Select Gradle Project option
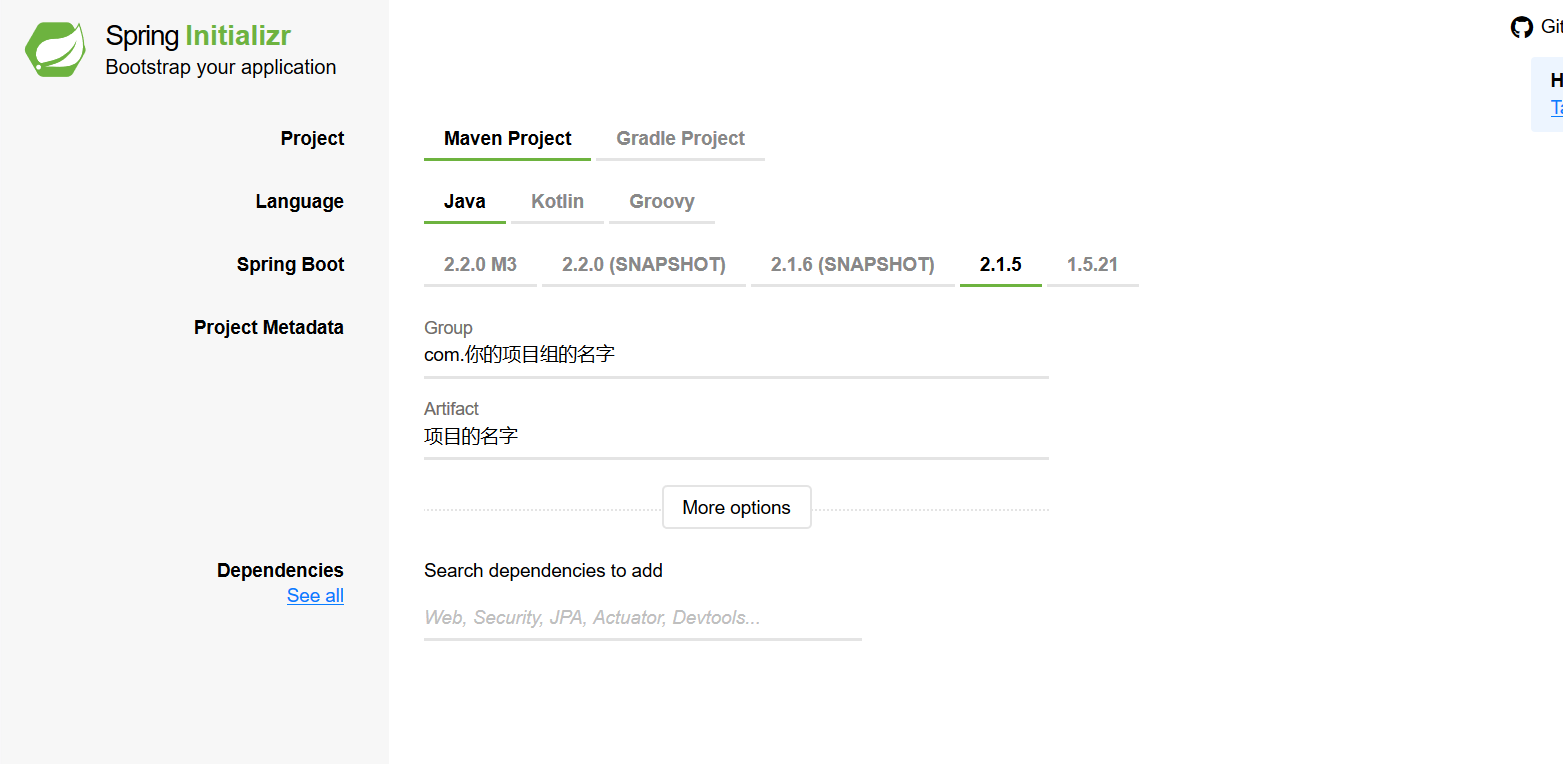1563x764 pixels. [x=680, y=139]
